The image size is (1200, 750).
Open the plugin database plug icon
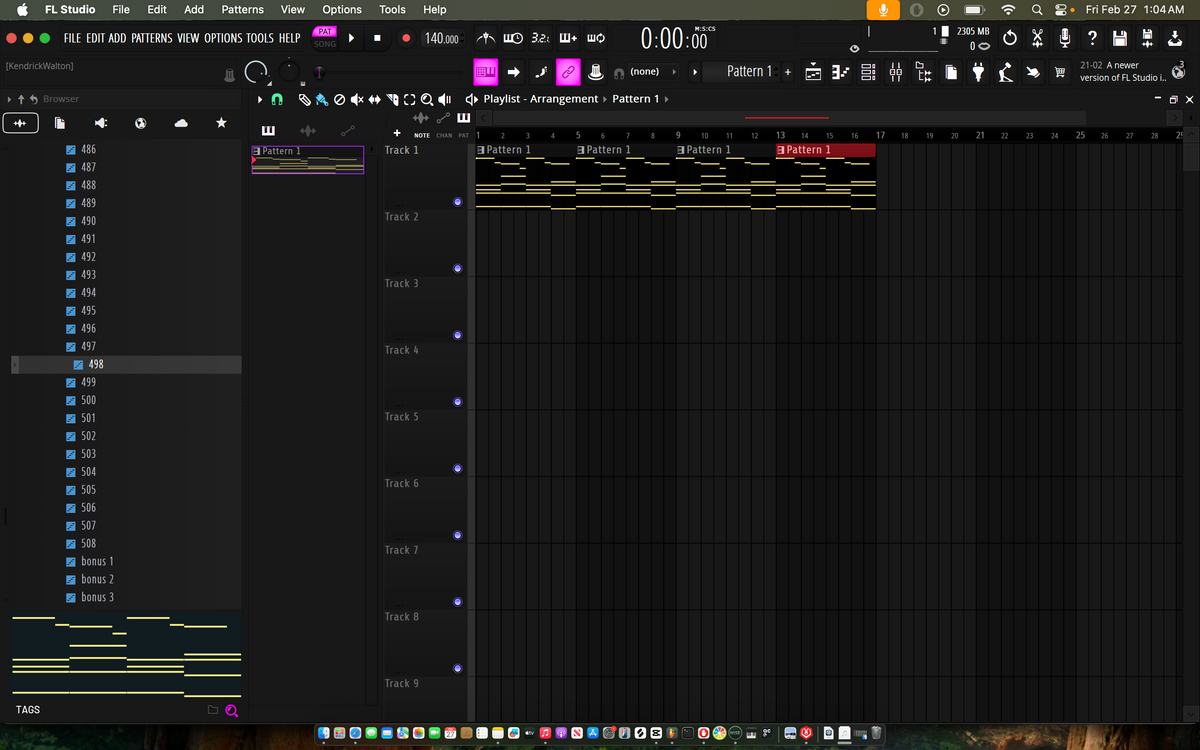(979, 72)
